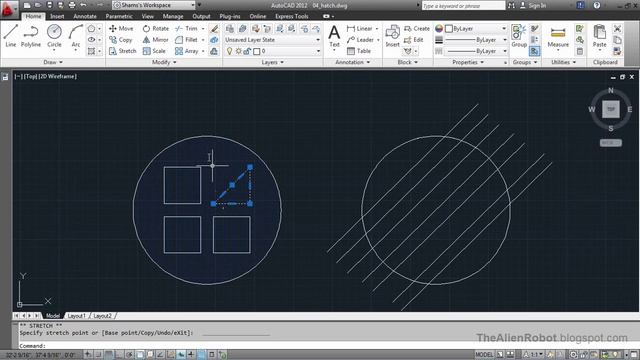Screen dimensions: 640x360
Task: Switch to the Layout2 tab
Action: click(102, 316)
